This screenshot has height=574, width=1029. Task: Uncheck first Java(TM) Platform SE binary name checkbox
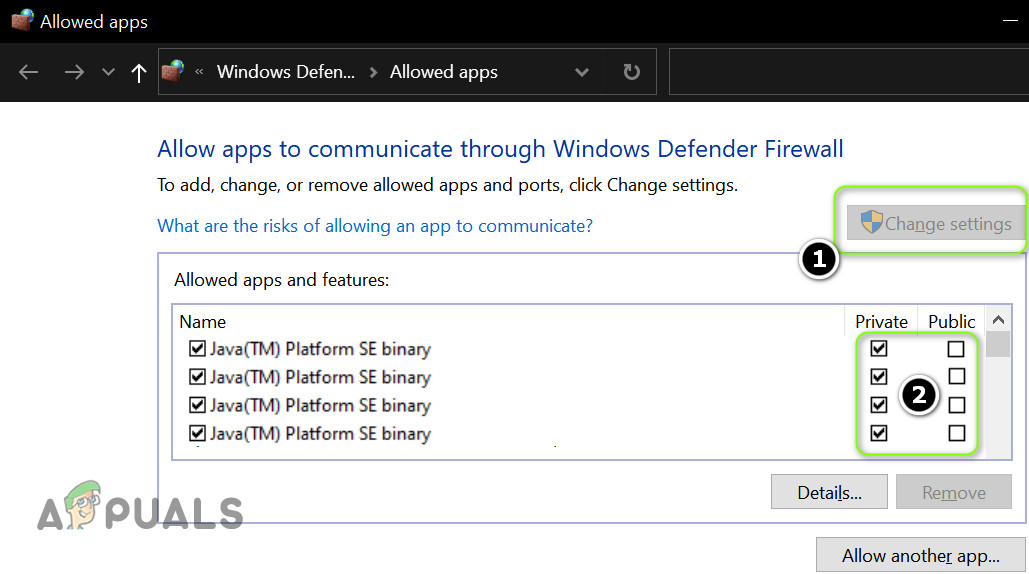coord(197,349)
